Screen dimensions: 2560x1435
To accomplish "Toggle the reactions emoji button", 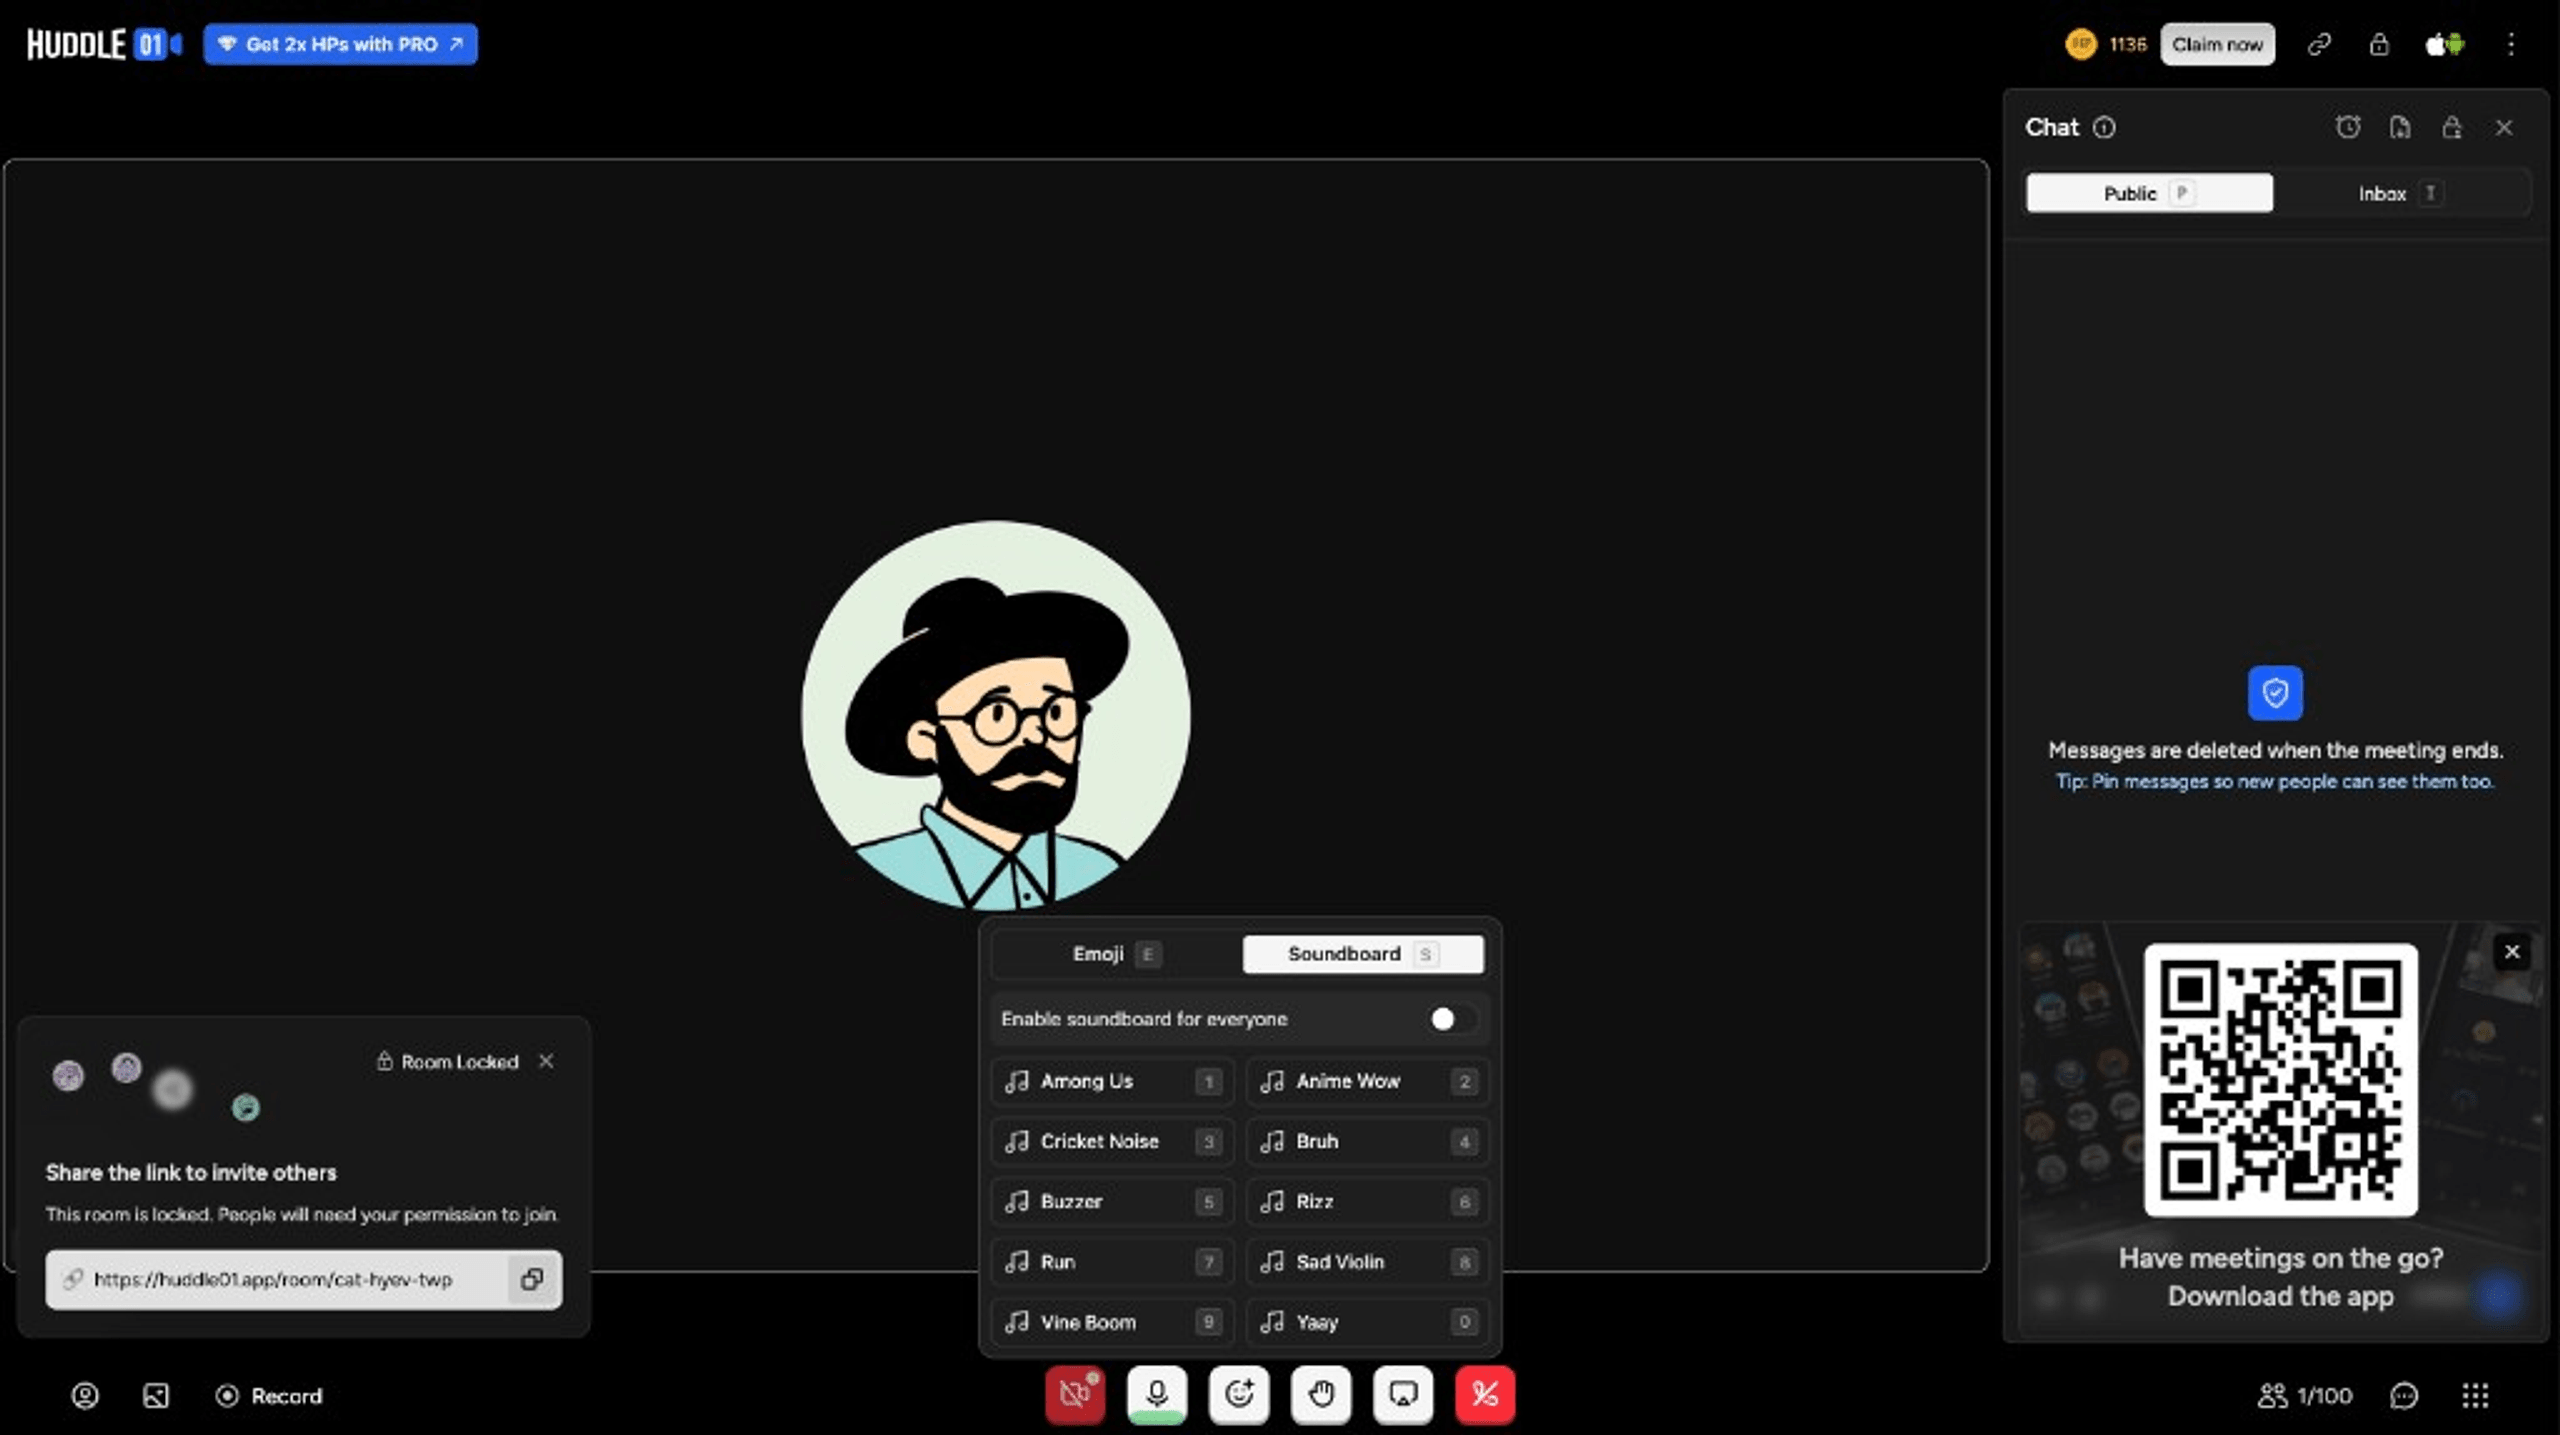I will 1239,1394.
